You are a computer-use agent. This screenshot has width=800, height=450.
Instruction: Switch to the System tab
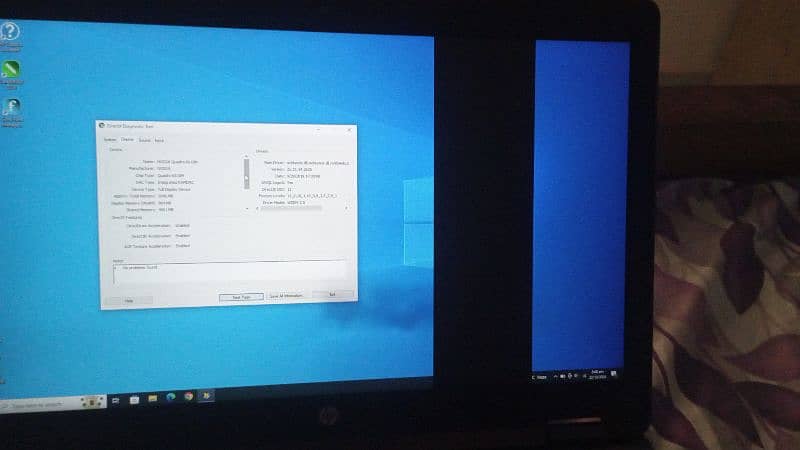pos(110,141)
